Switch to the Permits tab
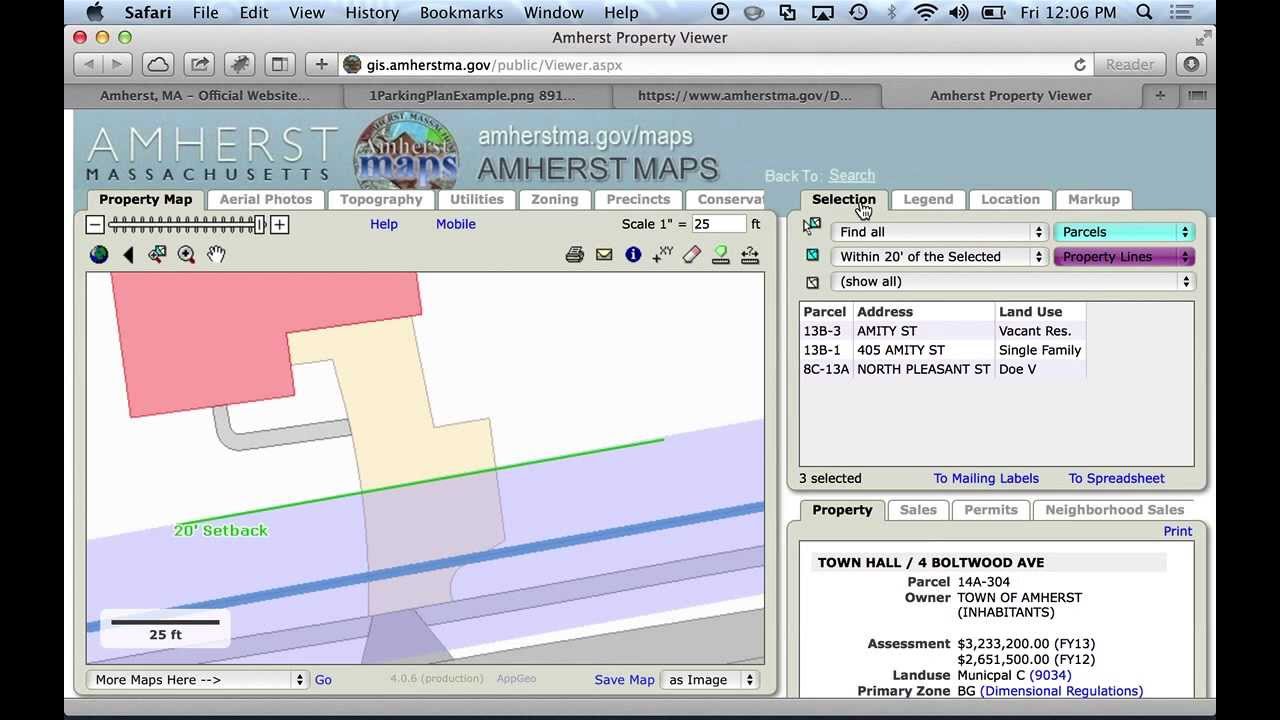This screenshot has height=720, width=1280. (x=991, y=510)
